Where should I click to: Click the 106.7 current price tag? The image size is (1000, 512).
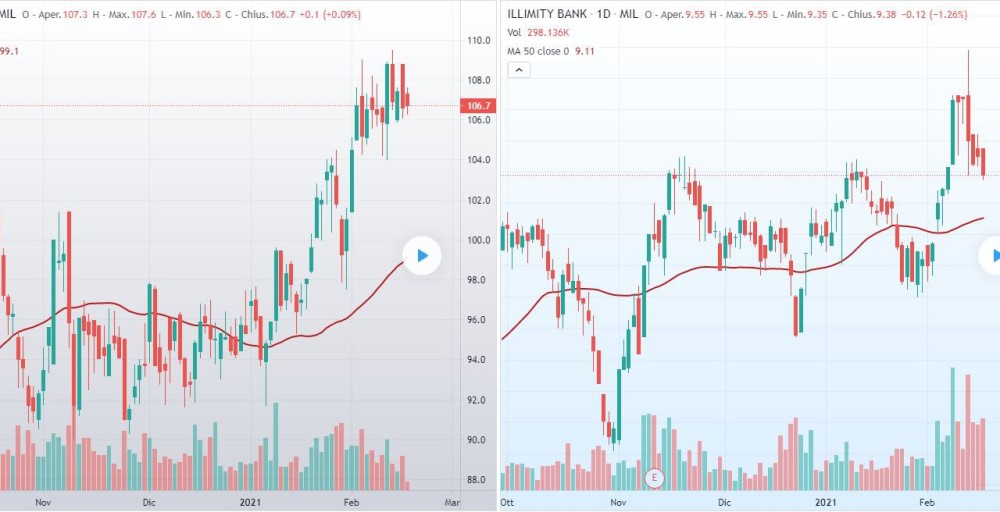(477, 106)
